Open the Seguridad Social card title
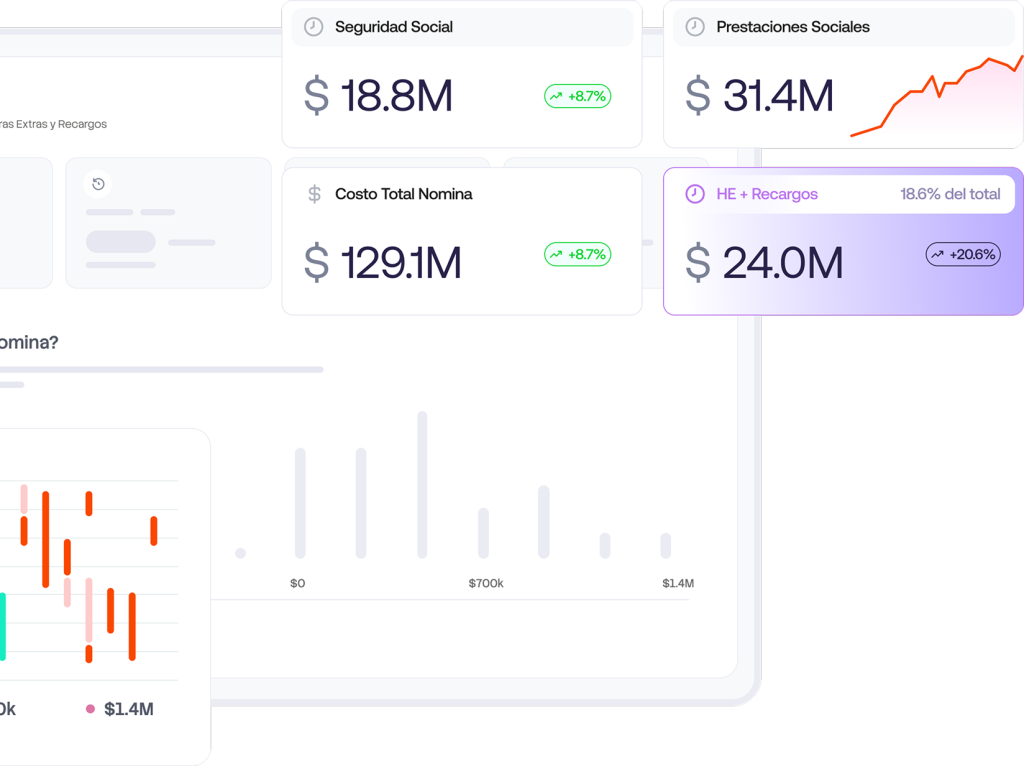1024x766 pixels. [394, 27]
